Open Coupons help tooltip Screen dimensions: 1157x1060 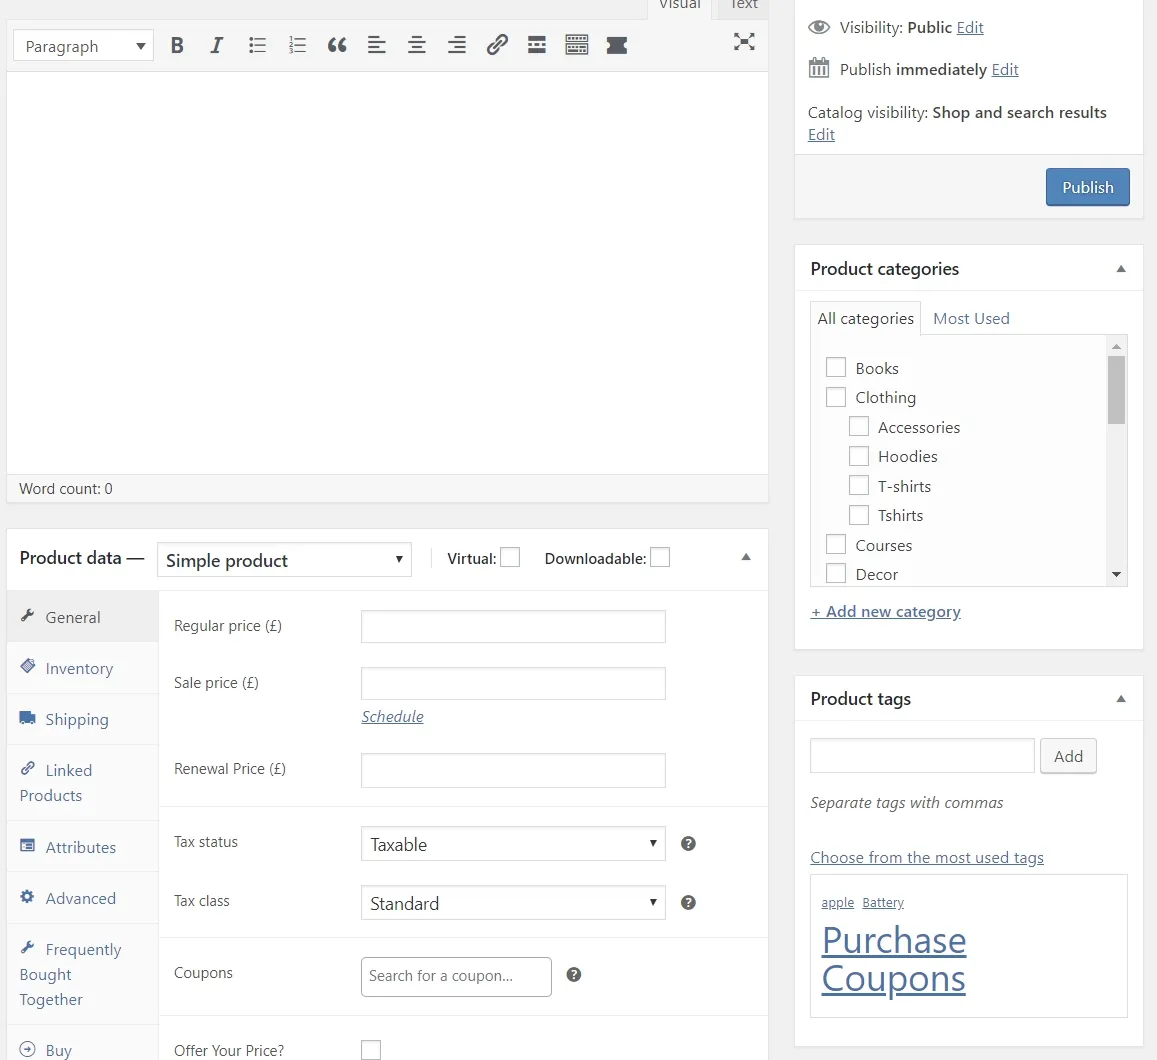[x=573, y=975]
